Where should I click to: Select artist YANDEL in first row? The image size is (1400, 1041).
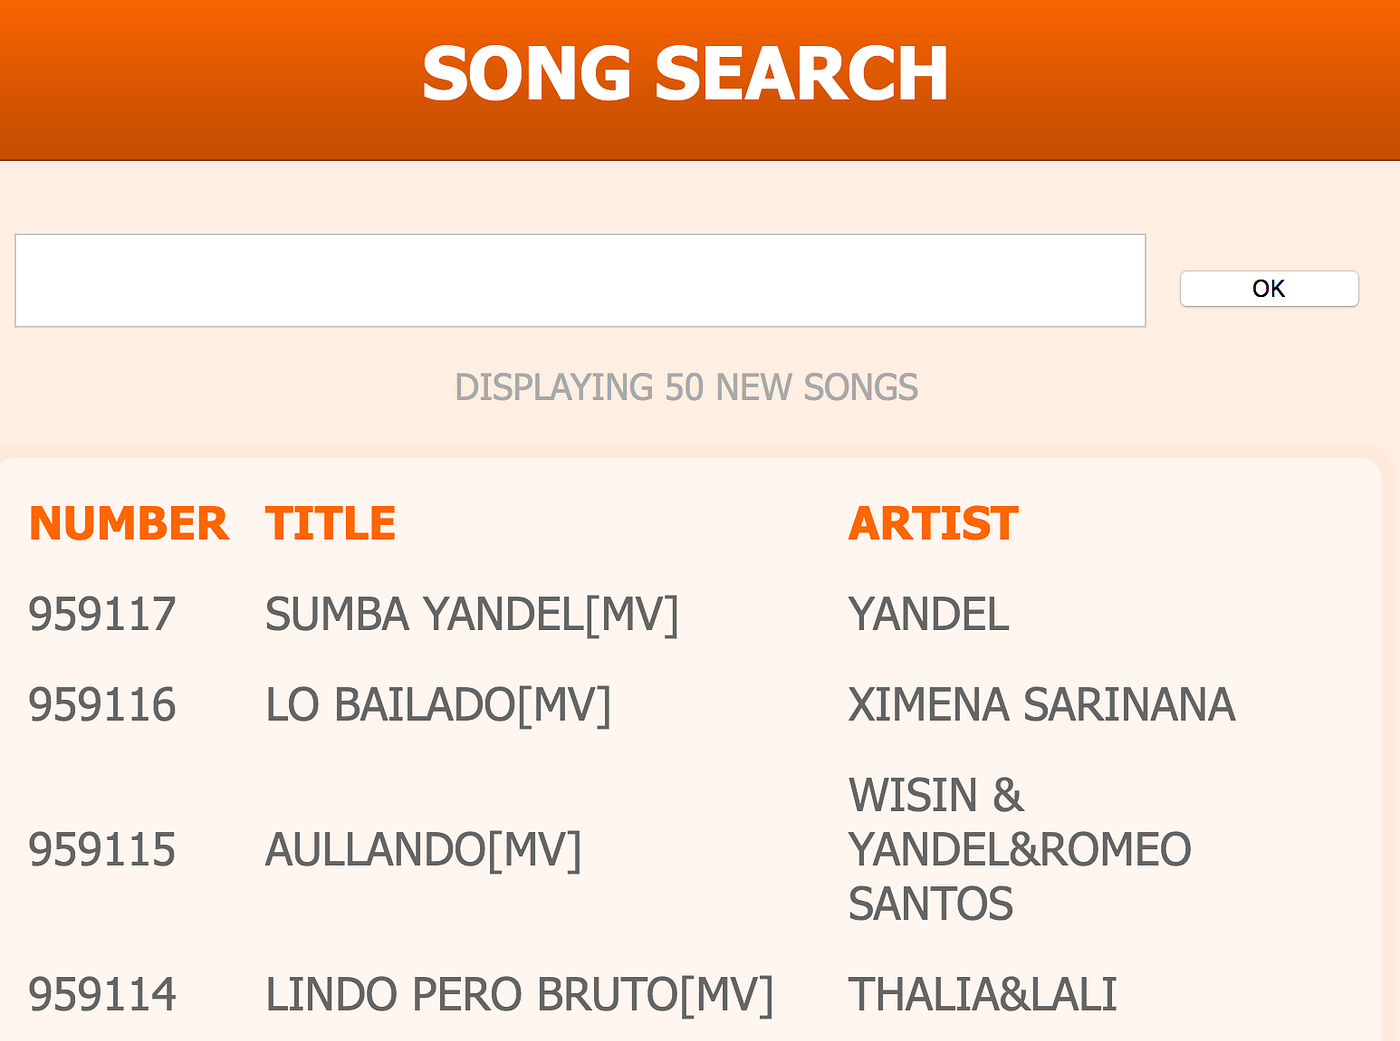tap(929, 614)
